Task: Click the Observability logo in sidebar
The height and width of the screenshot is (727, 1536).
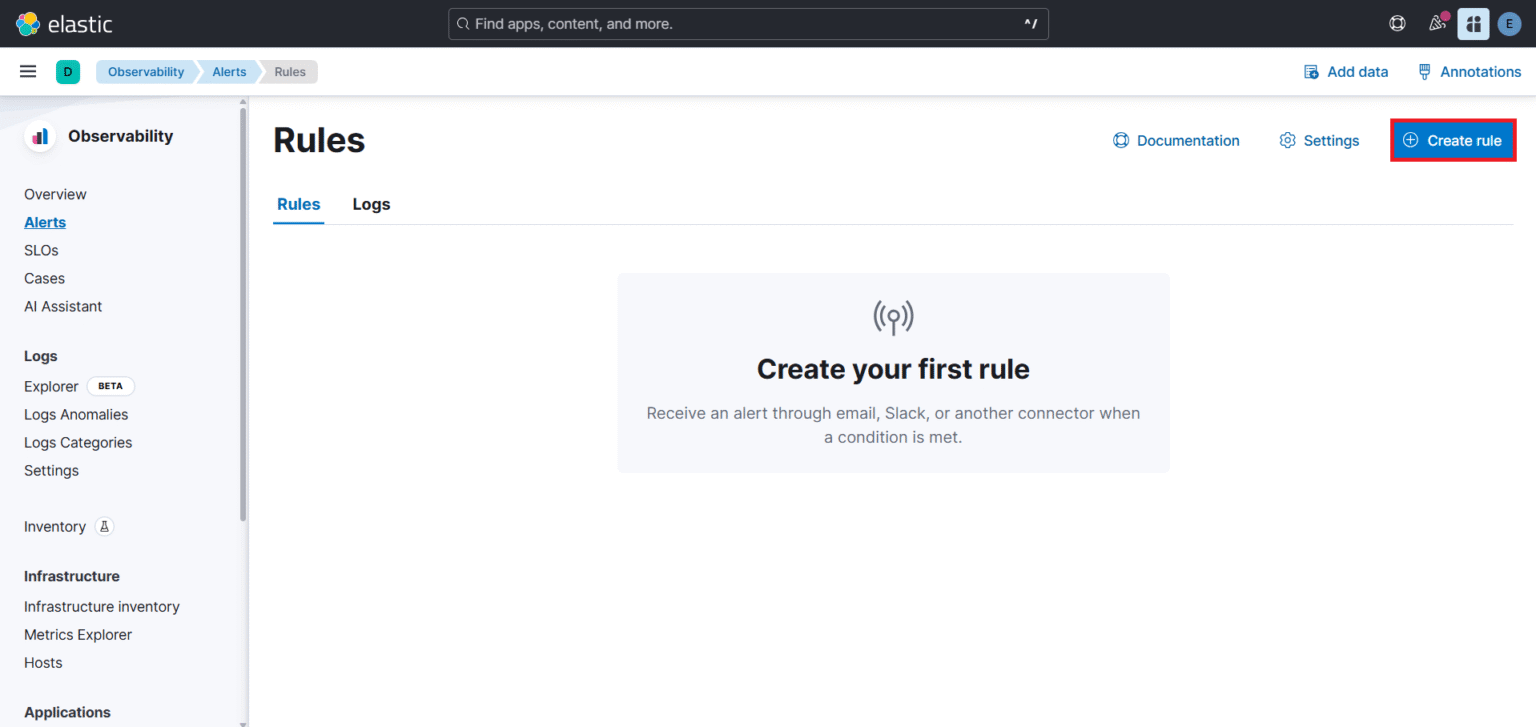Action: tap(39, 135)
